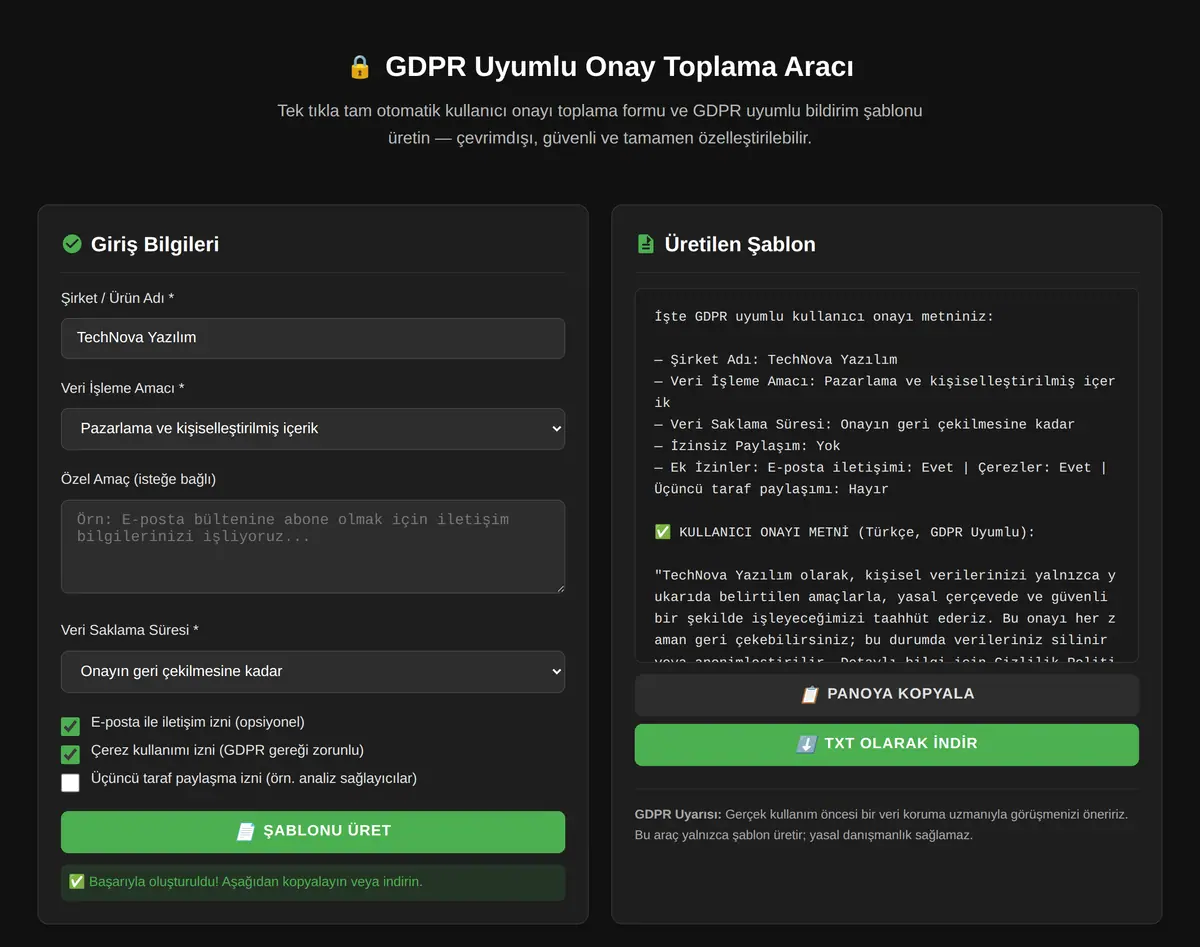Image resolution: width=1200 pixels, height=947 pixels.
Task: Uncheck Çerez kullanımı izni checkbox
Action: click(70, 754)
